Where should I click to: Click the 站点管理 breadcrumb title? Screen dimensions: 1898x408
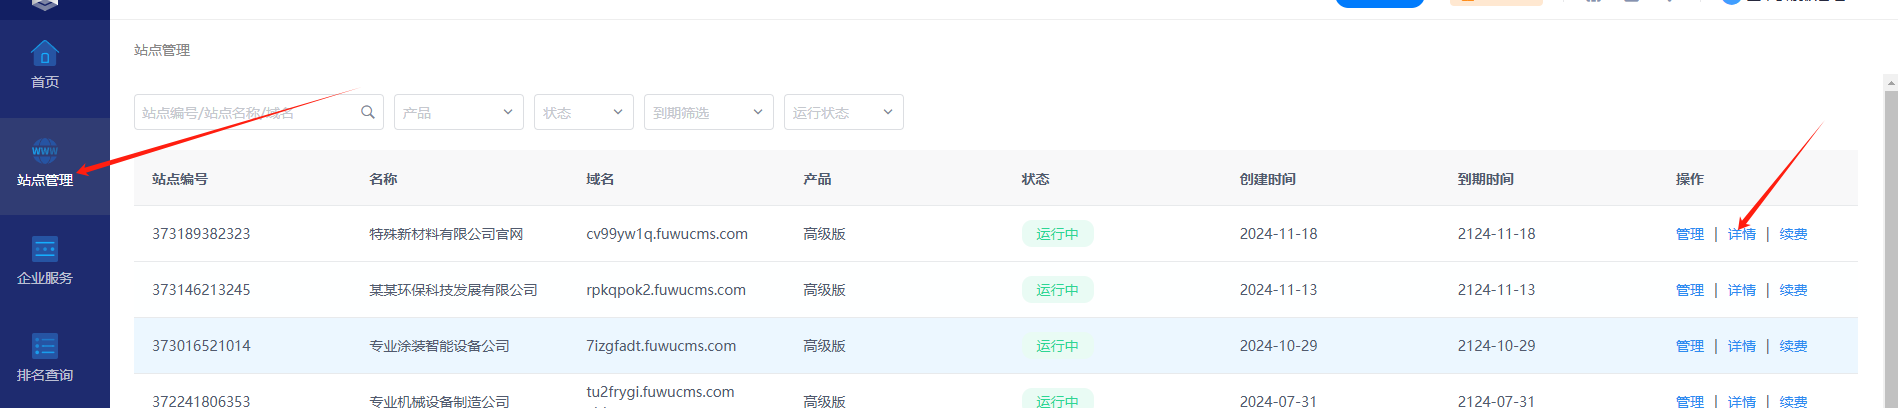162,50
